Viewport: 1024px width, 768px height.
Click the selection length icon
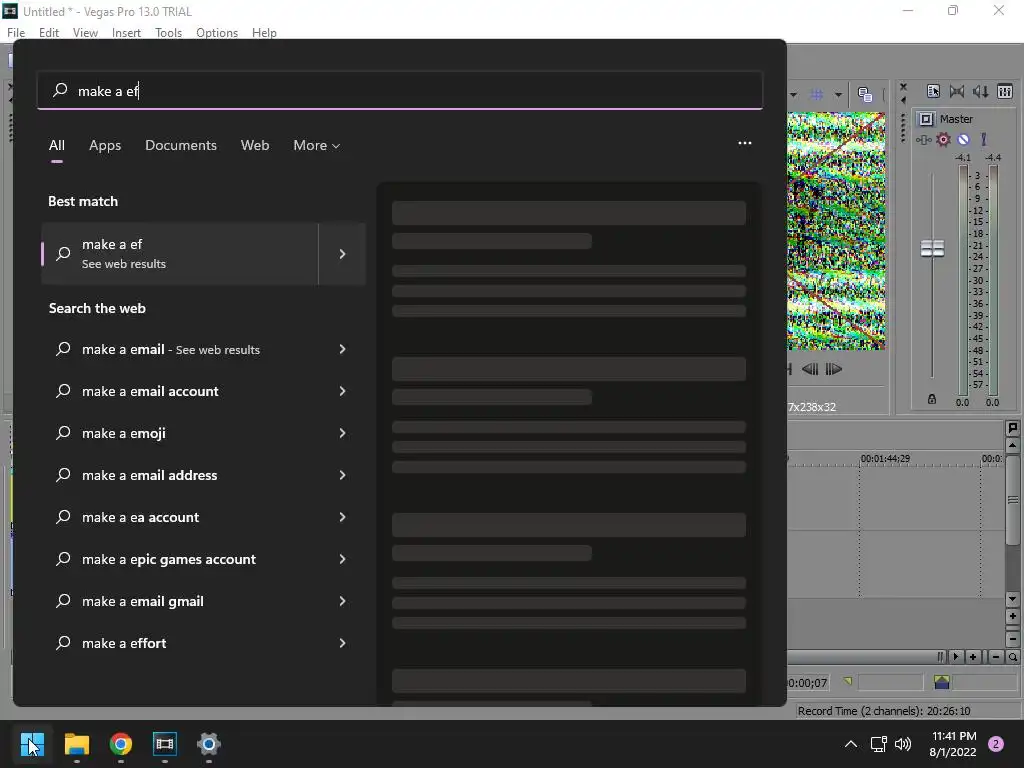click(941, 682)
